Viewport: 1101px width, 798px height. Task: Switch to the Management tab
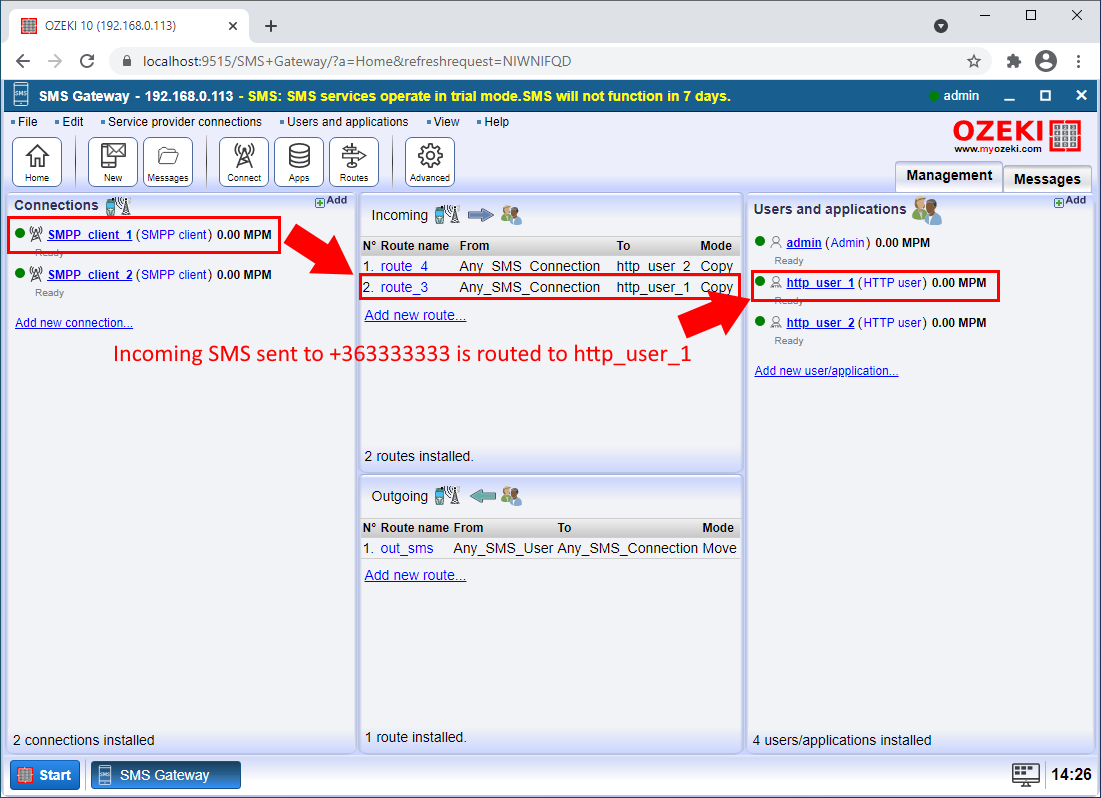(x=949, y=176)
